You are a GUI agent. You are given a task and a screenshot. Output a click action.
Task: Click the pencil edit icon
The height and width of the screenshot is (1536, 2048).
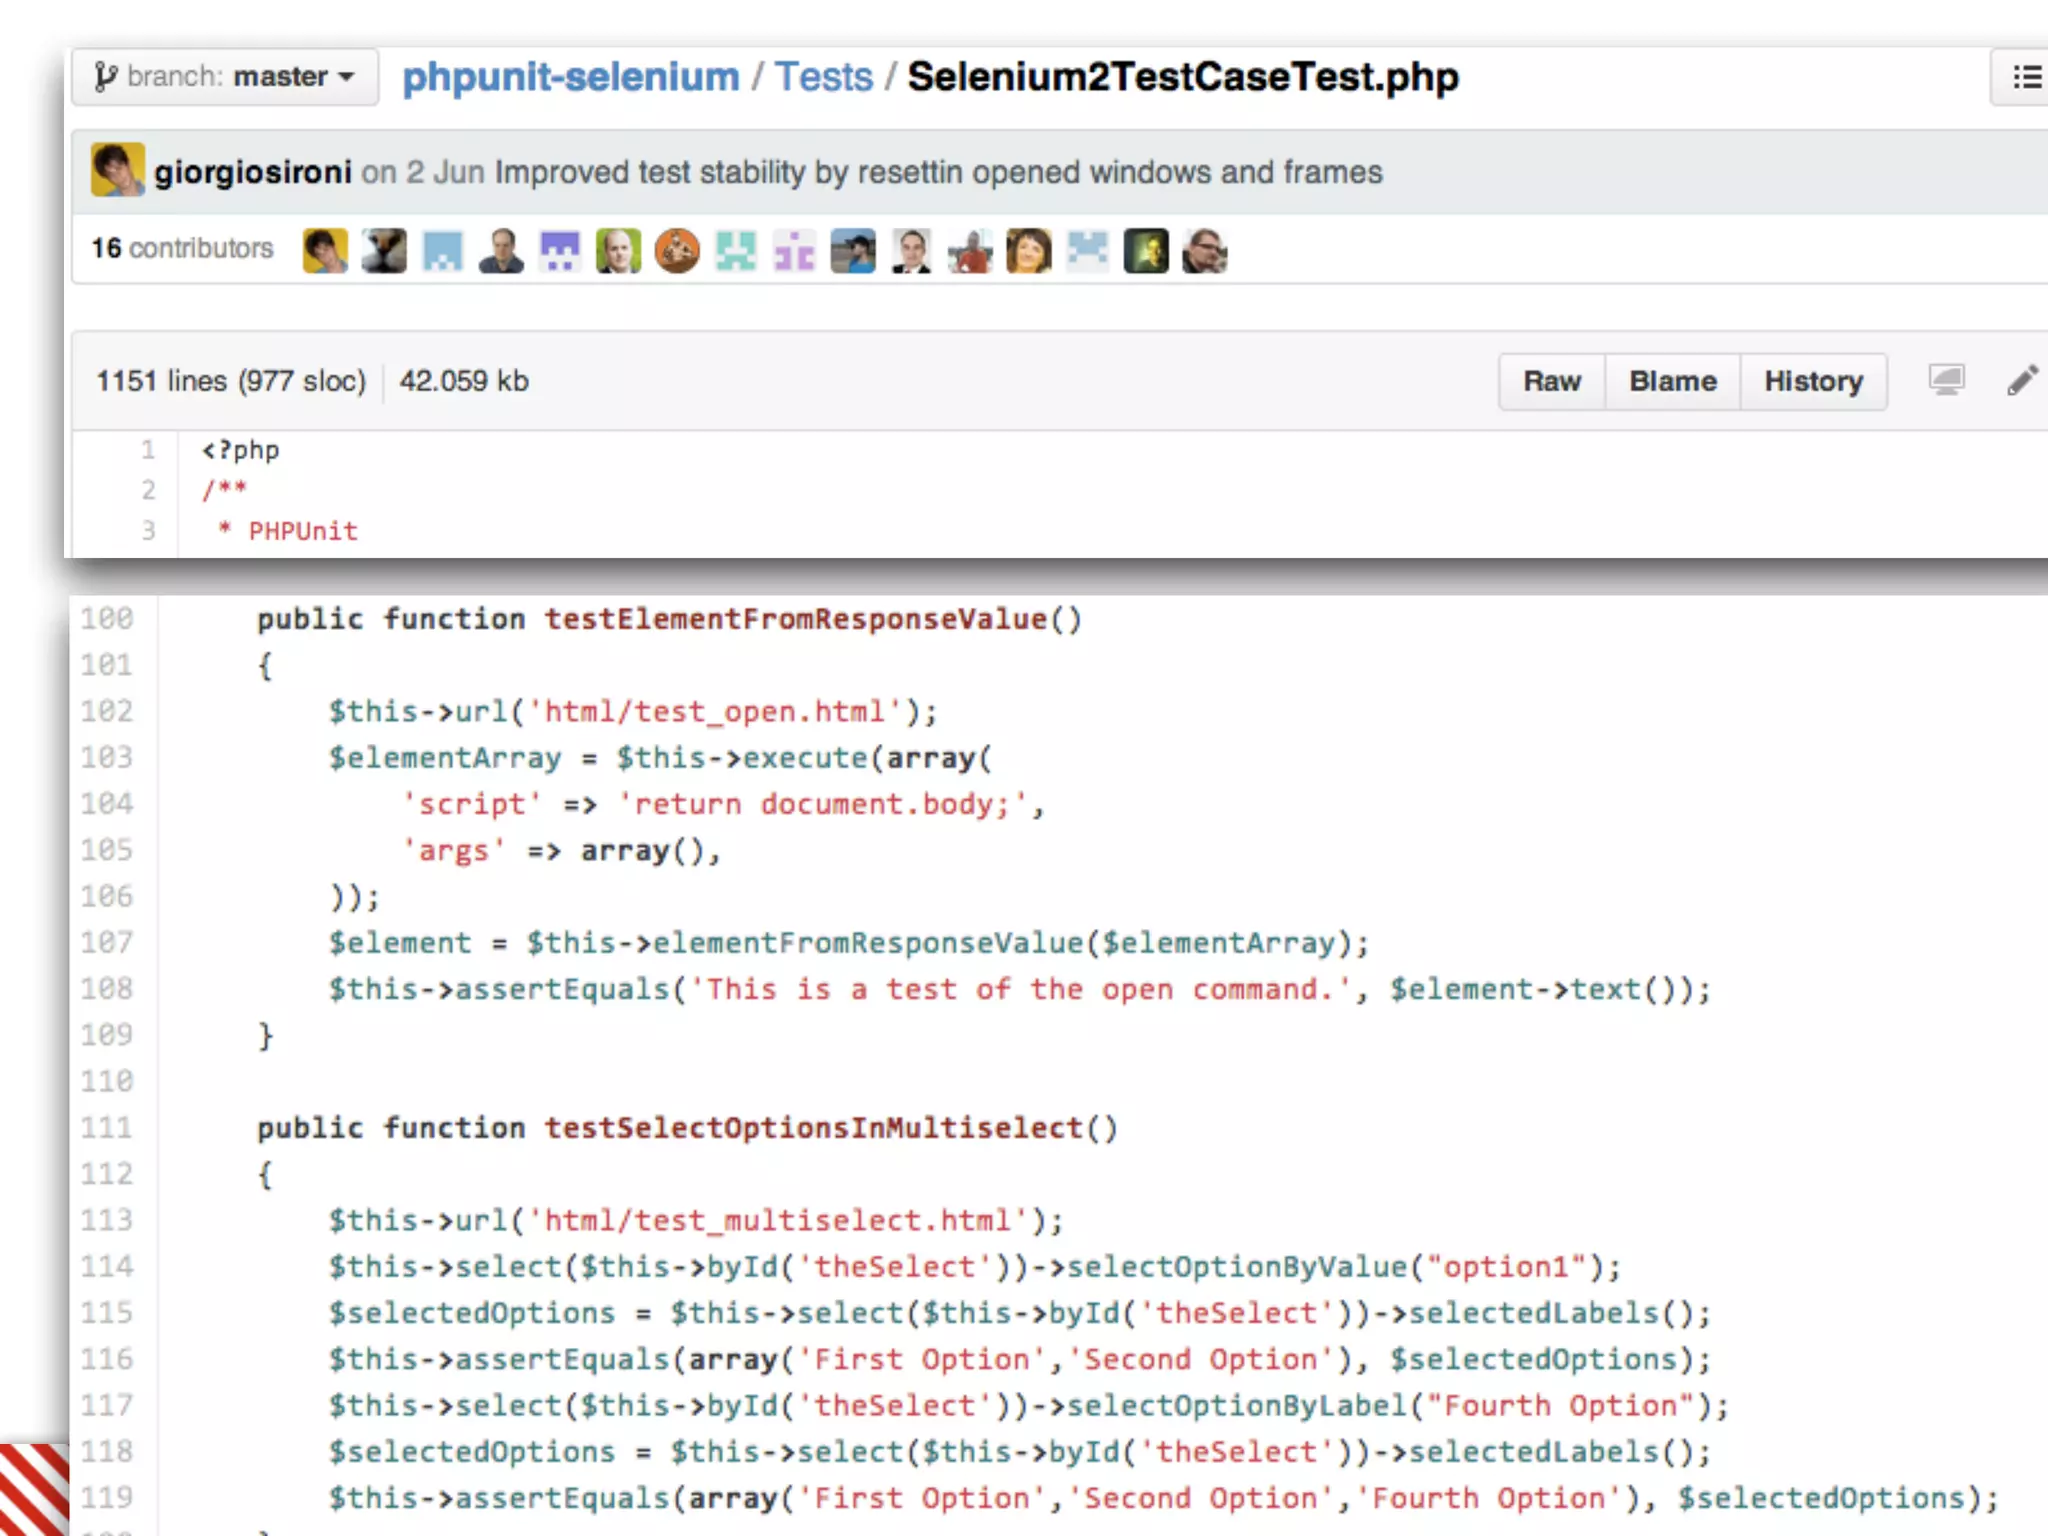(x=2022, y=380)
